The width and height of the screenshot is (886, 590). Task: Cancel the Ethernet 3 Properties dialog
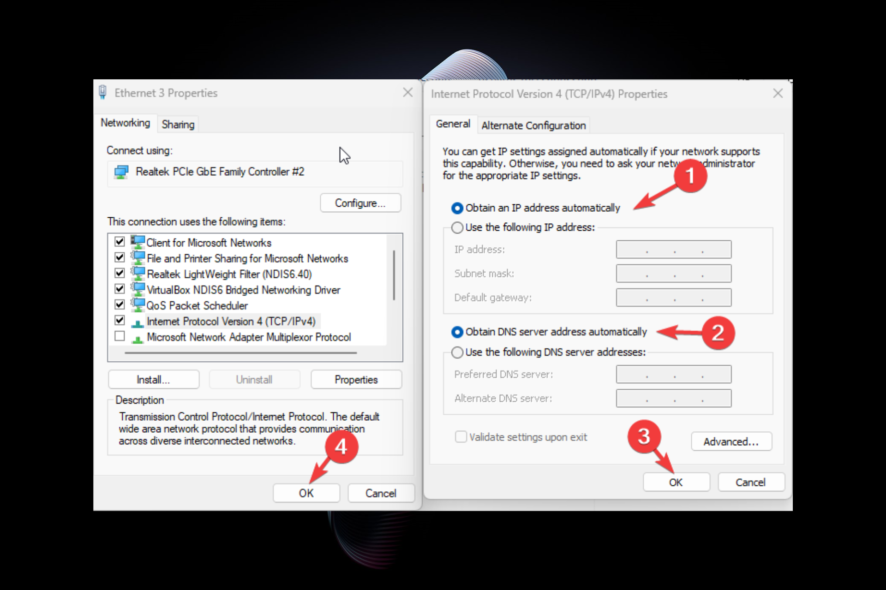pos(381,493)
